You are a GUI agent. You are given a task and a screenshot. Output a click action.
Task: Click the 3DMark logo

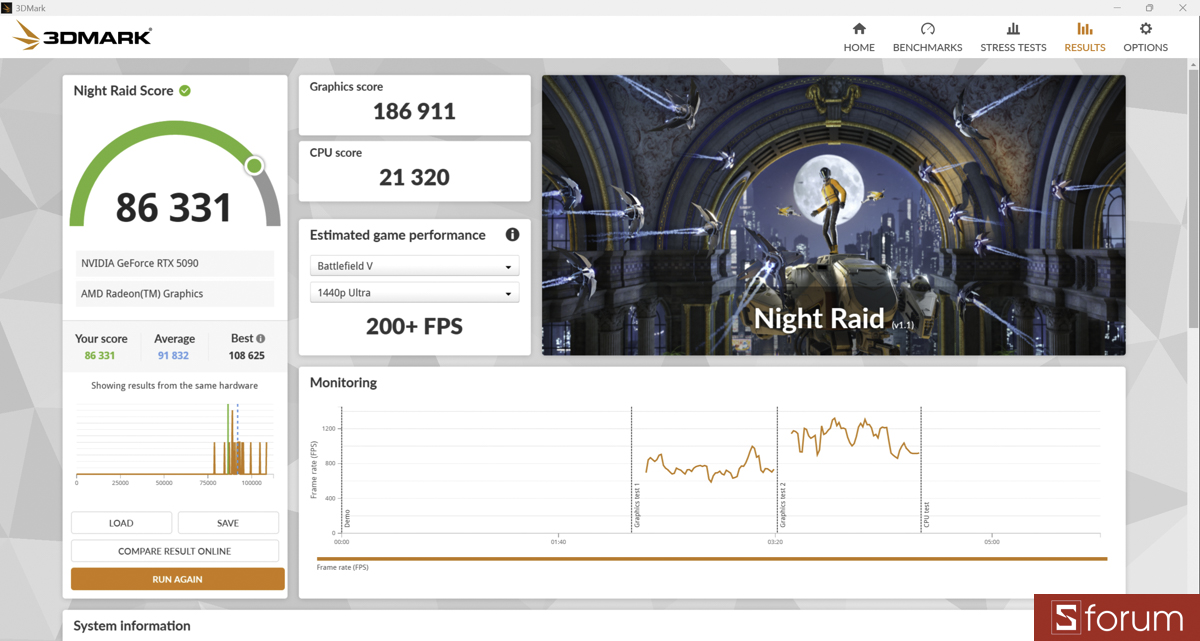tap(83, 37)
